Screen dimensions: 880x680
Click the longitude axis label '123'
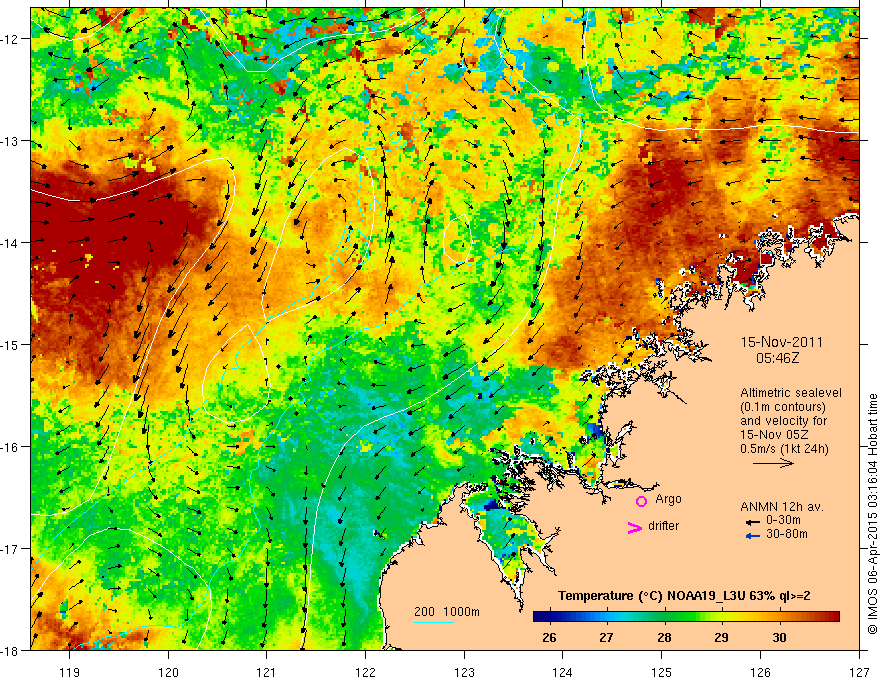[x=464, y=672]
